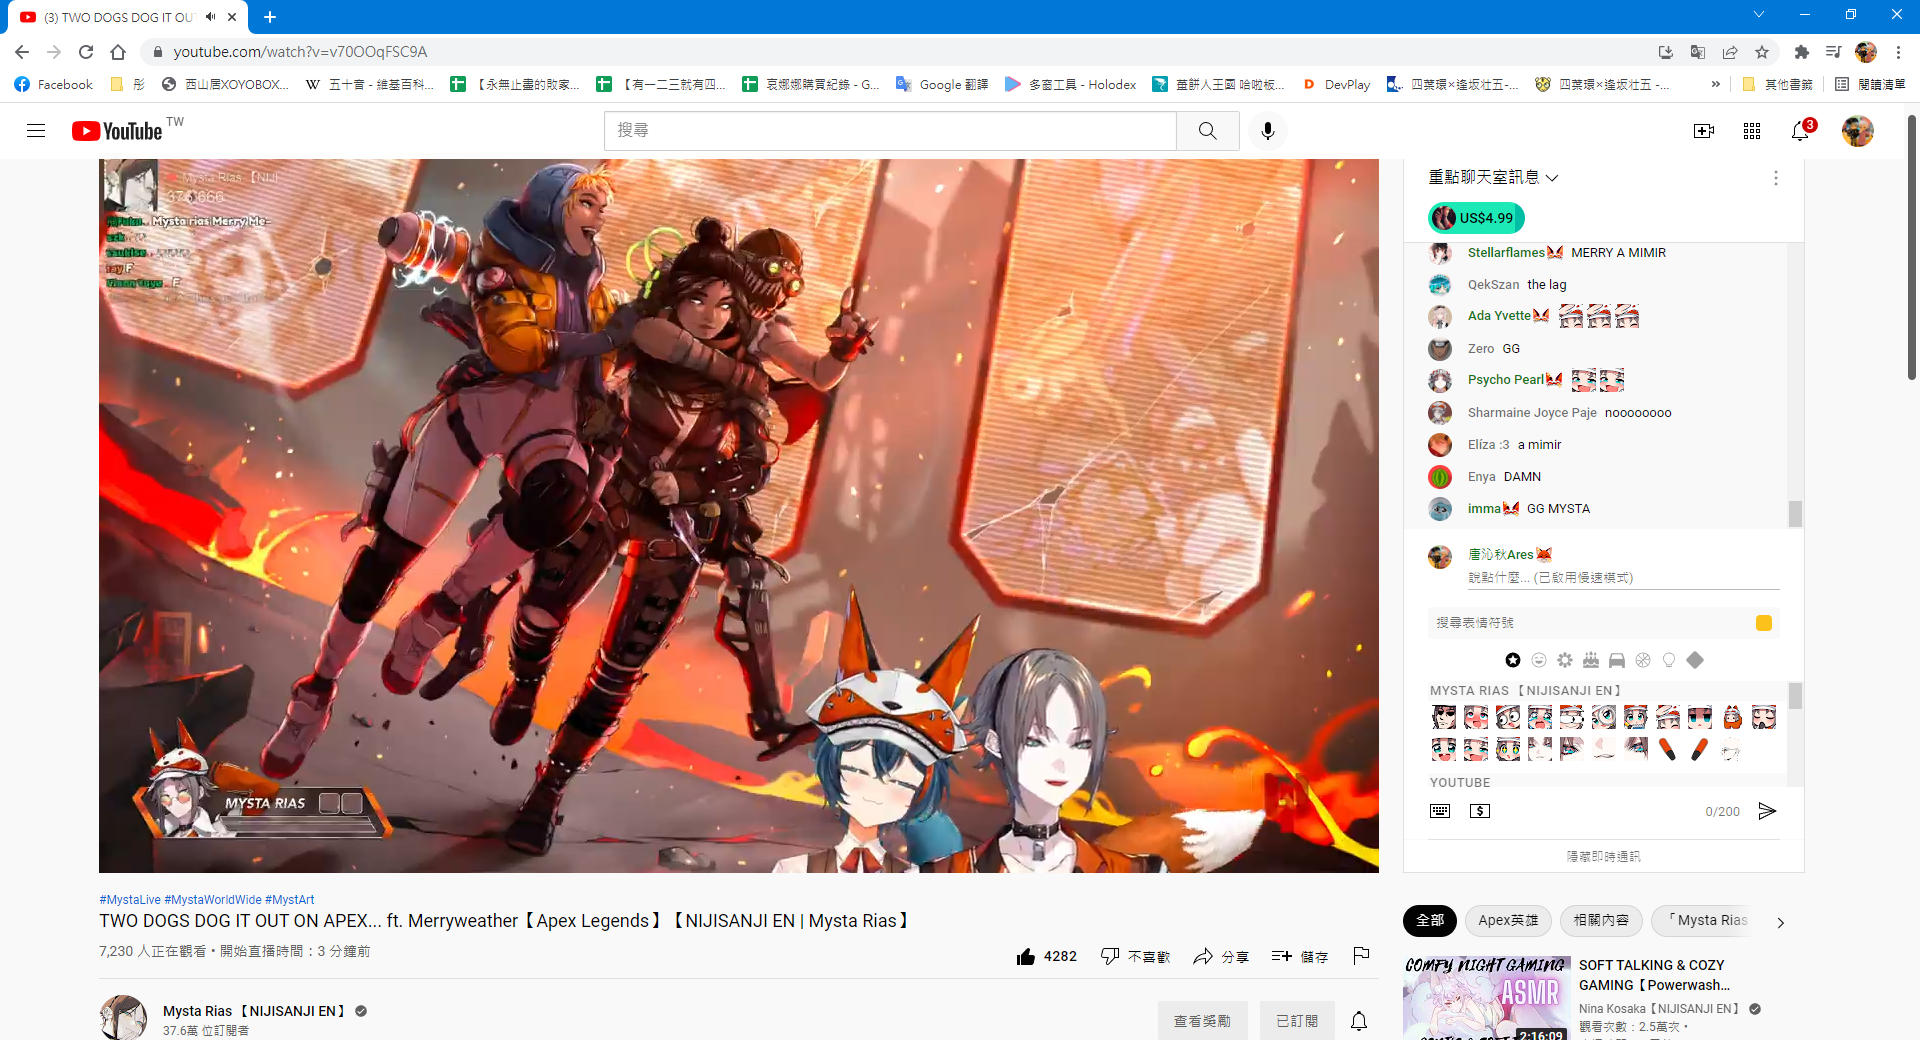Click the 查看獎勵 button
The width and height of the screenshot is (1920, 1040).
1203,1021
